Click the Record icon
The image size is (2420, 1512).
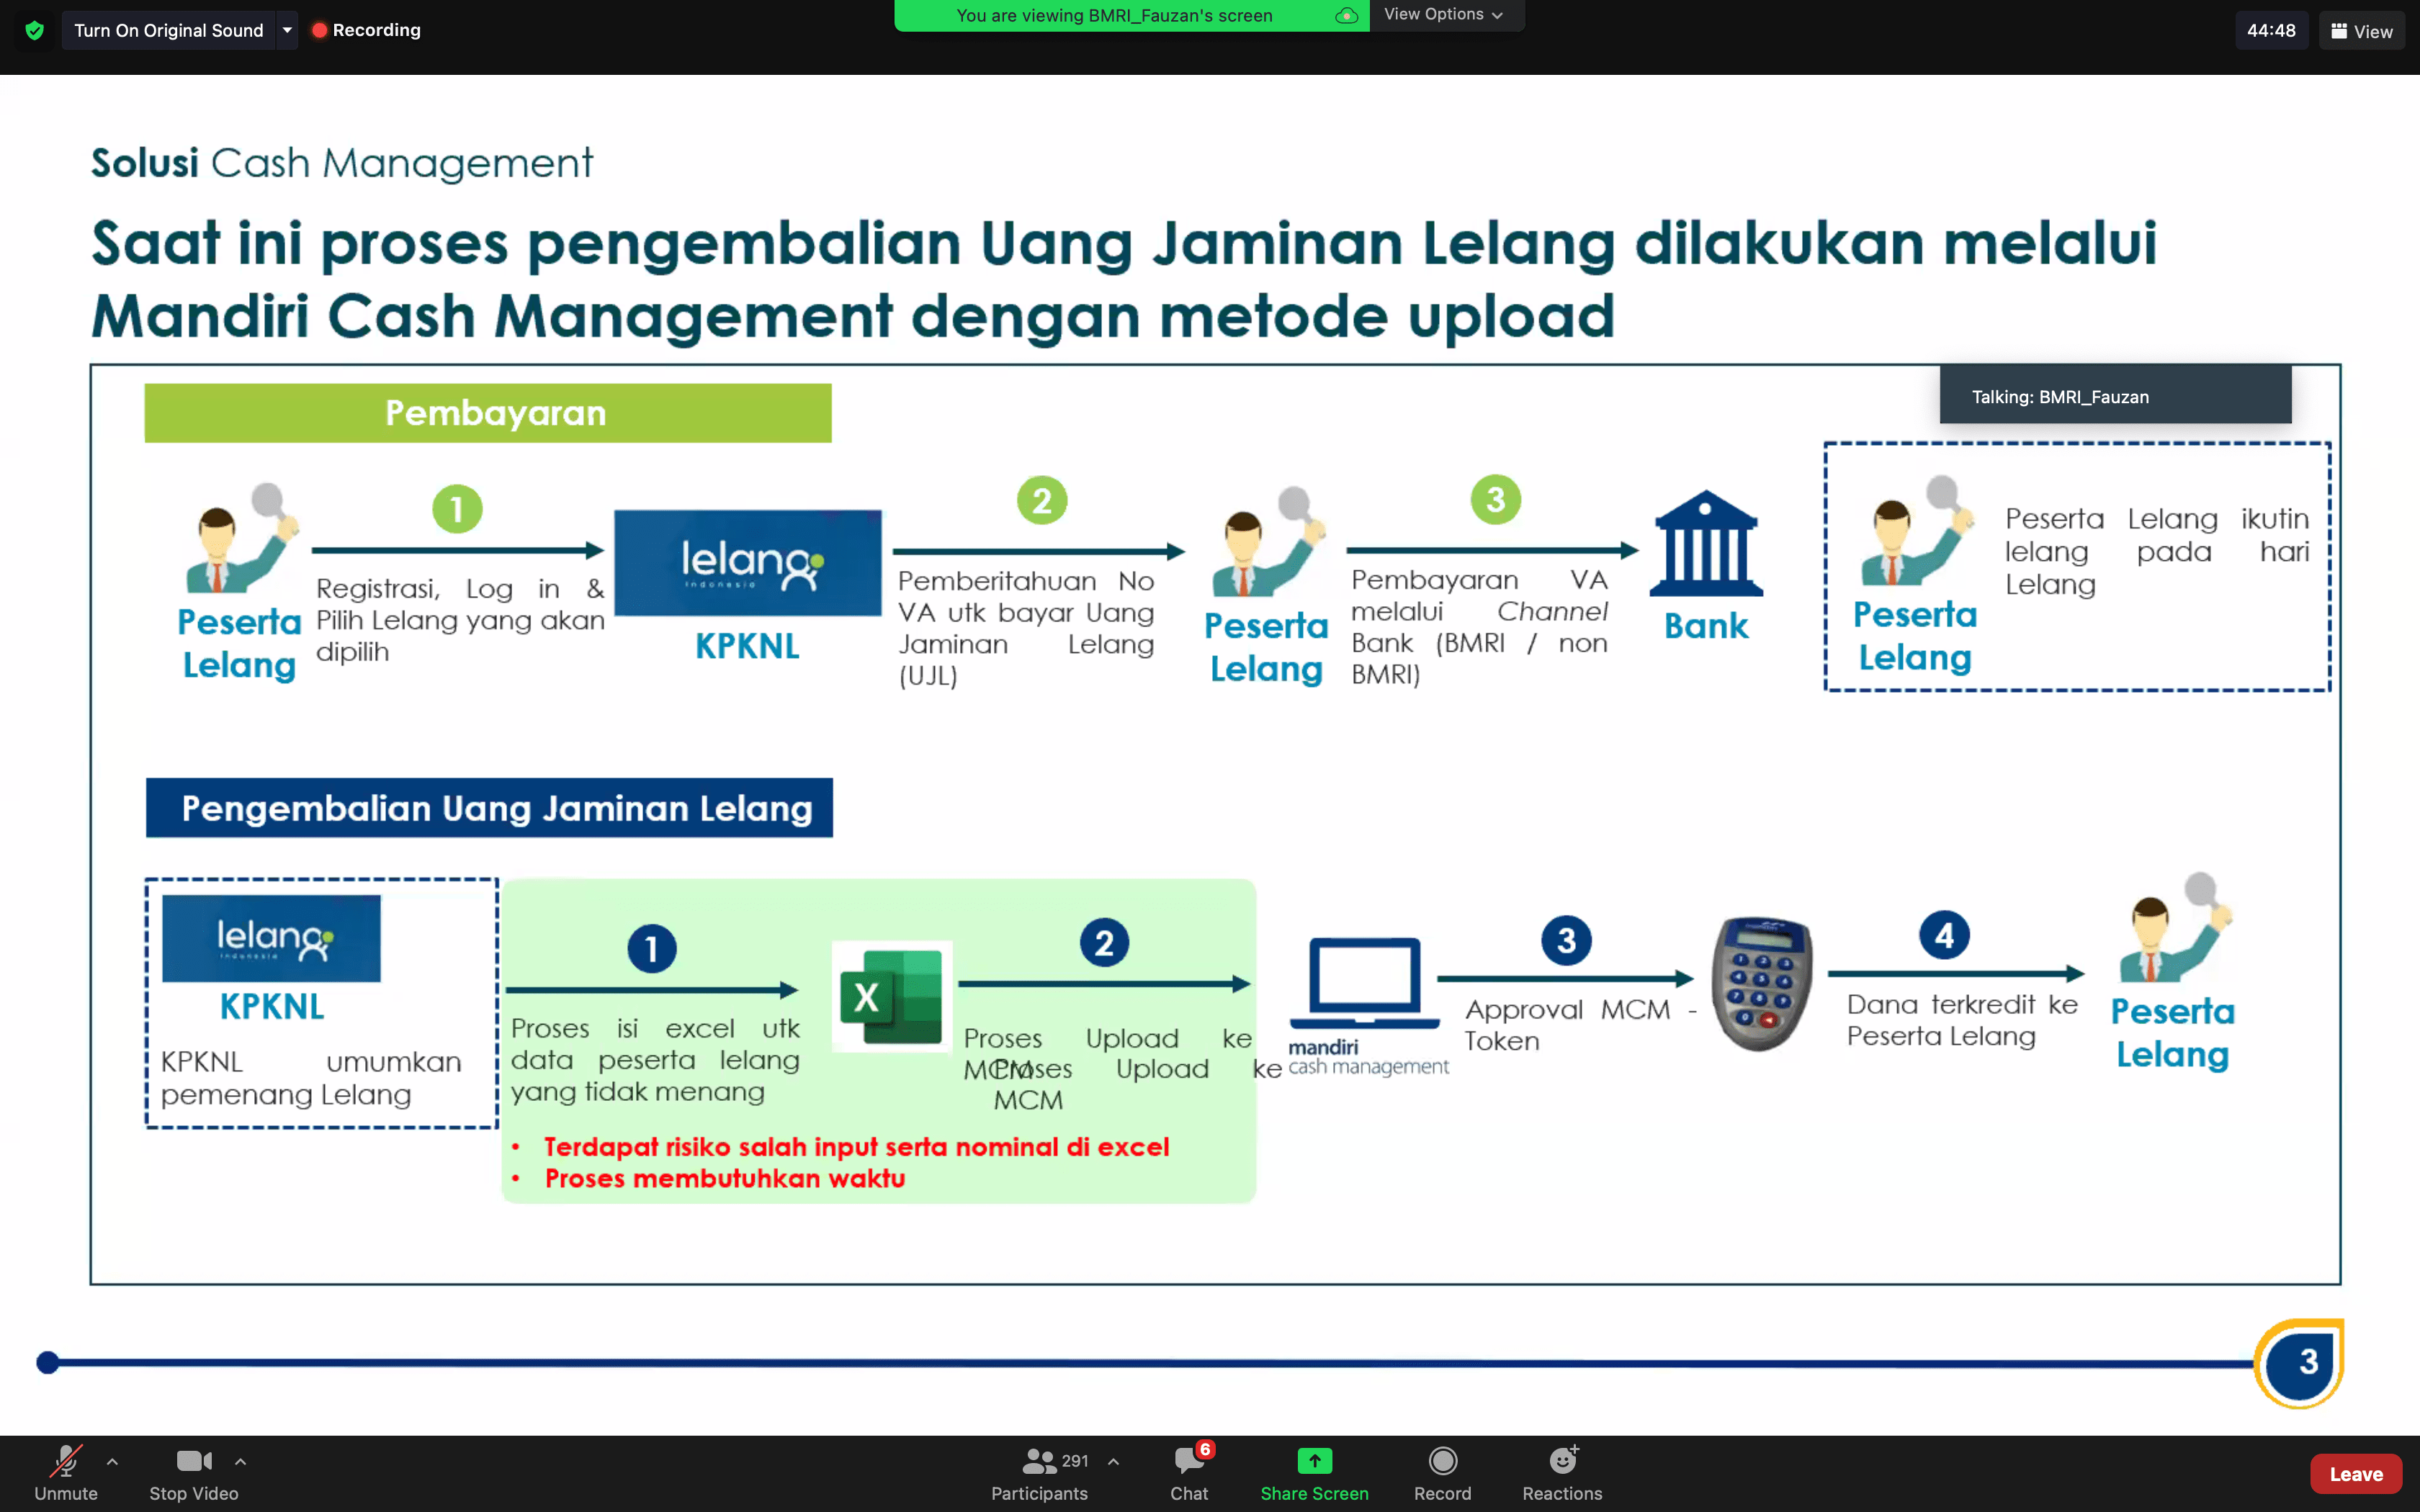click(x=1442, y=1461)
